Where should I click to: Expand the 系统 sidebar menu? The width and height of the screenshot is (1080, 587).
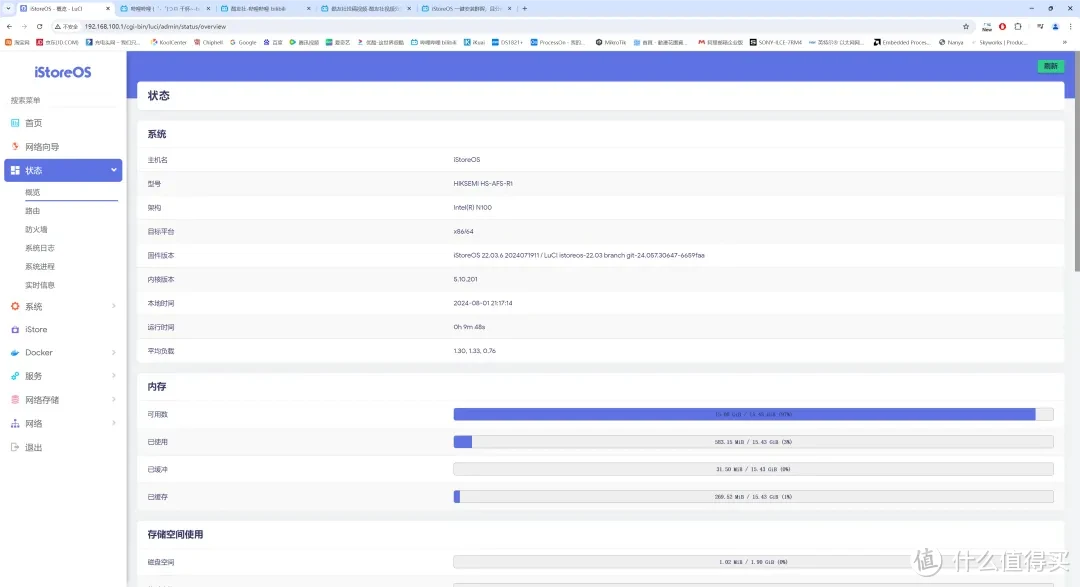coord(114,306)
